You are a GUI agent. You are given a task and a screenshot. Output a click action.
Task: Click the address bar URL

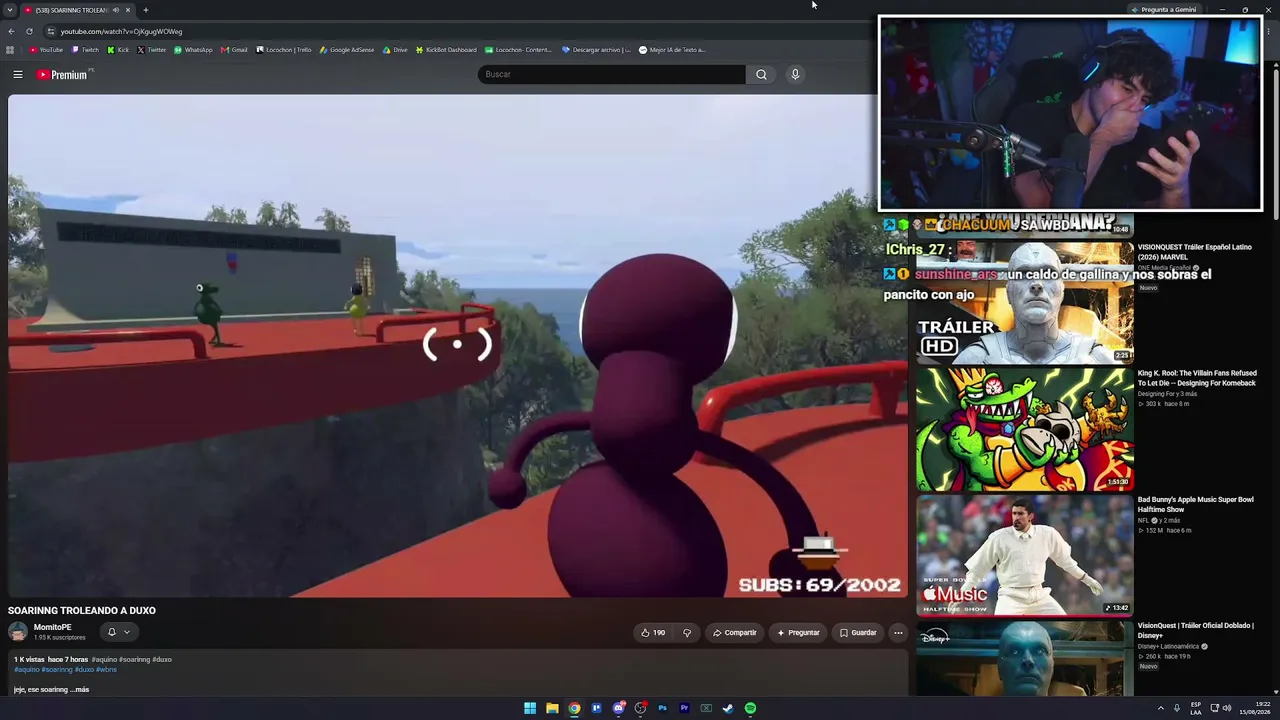click(121, 31)
